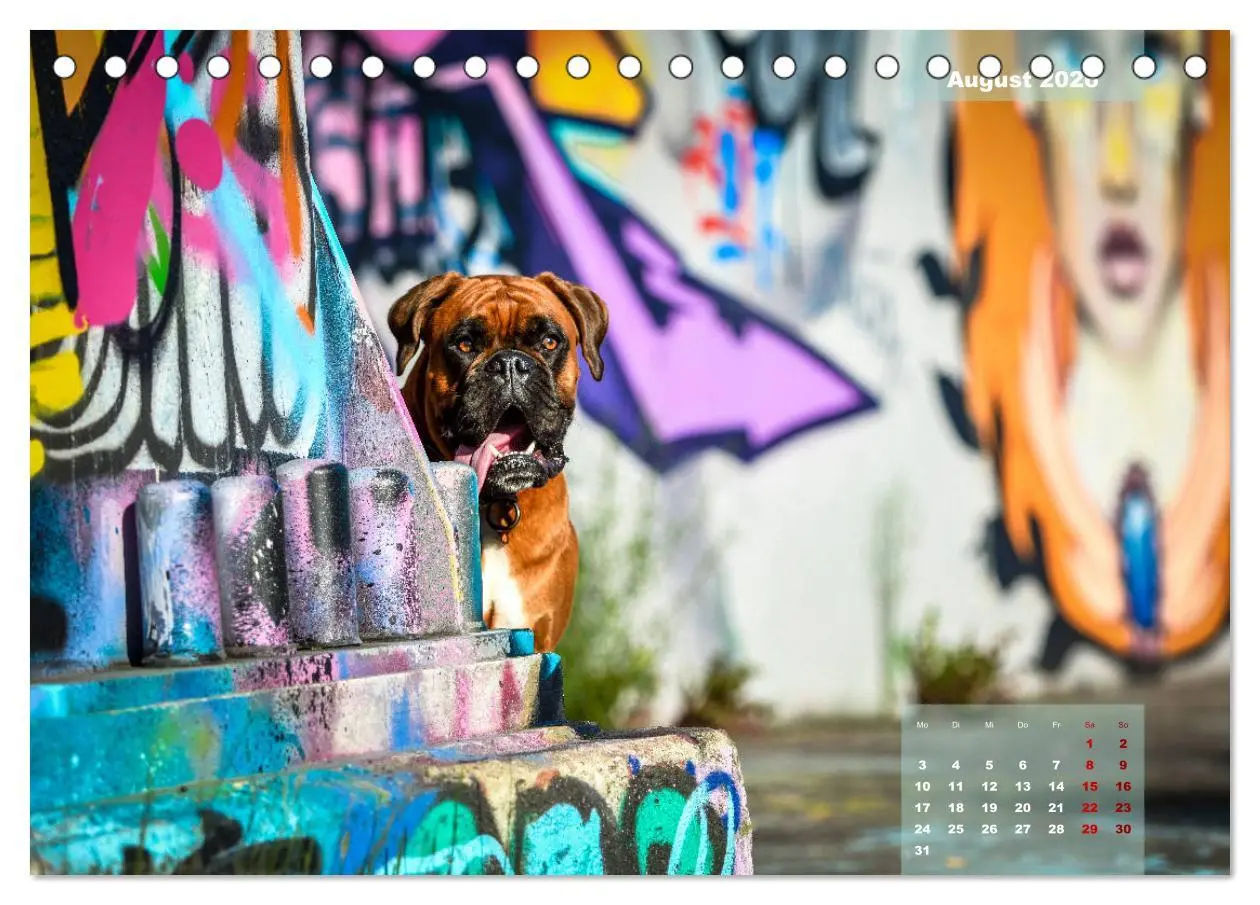
Task: Choose the red date 29
Action: 1089,829
